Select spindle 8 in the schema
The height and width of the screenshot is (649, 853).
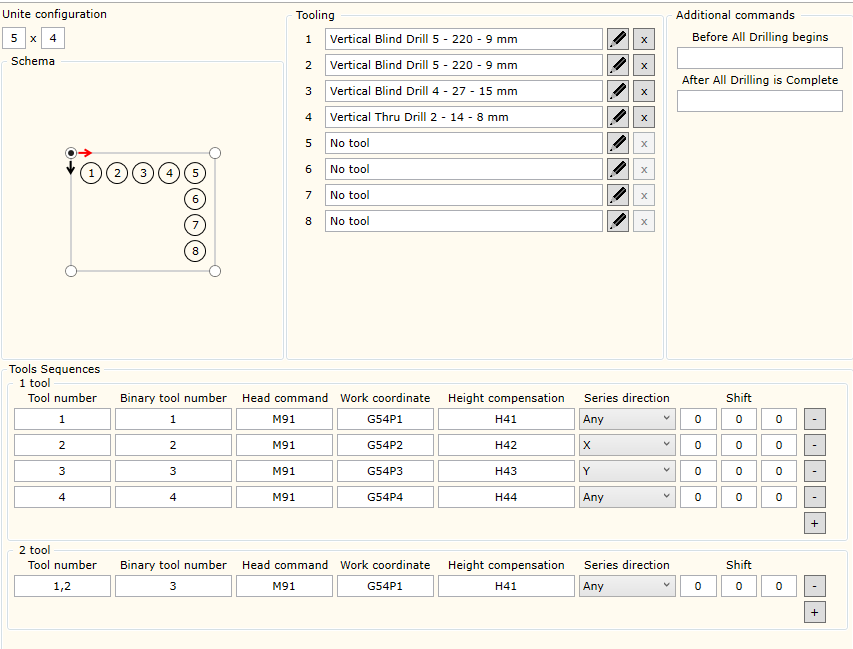pos(195,251)
